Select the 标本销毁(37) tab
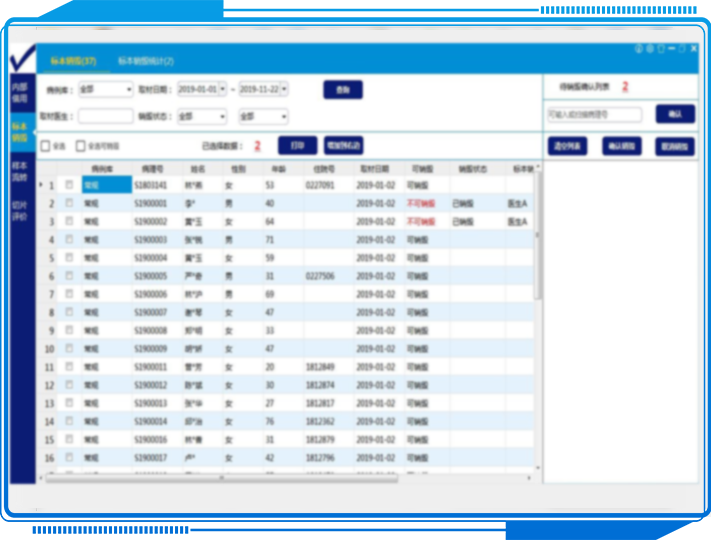 pyautogui.click(x=73, y=61)
